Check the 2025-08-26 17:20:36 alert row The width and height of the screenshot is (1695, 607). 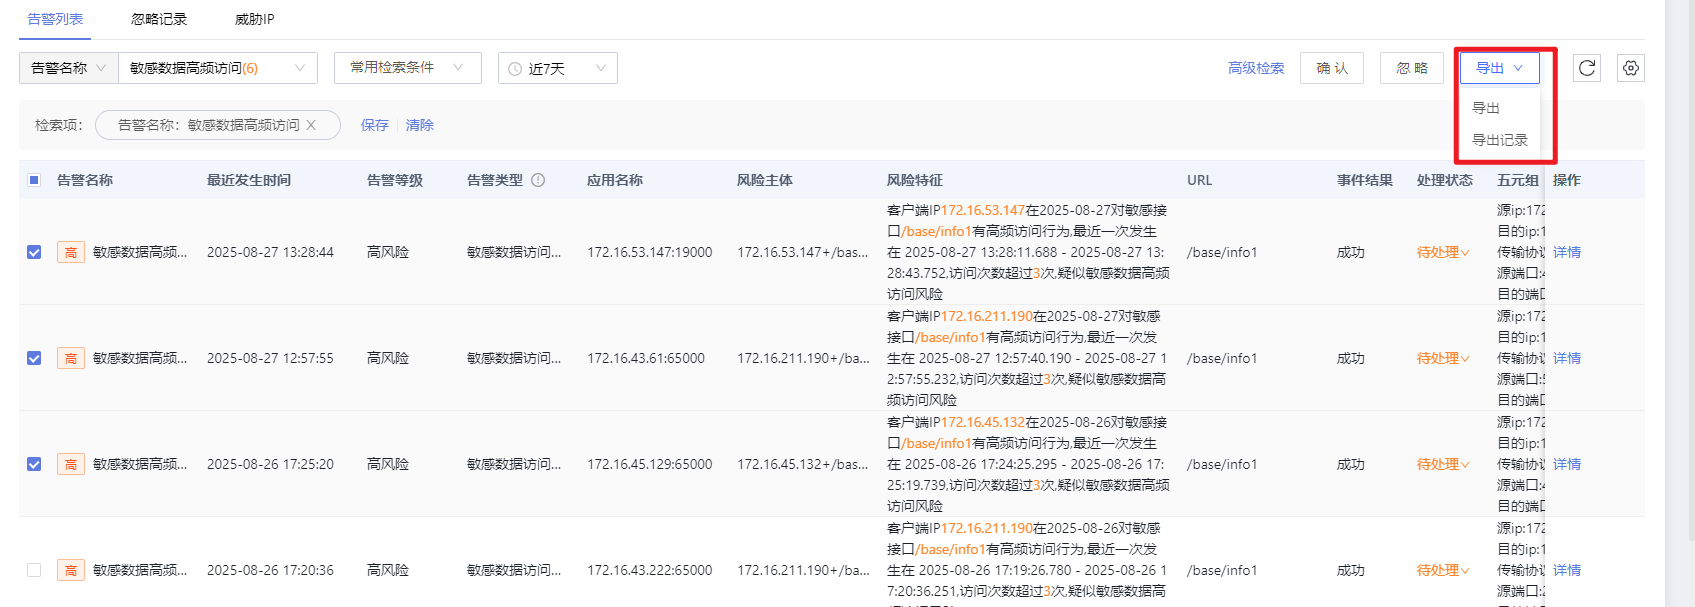click(x=34, y=570)
